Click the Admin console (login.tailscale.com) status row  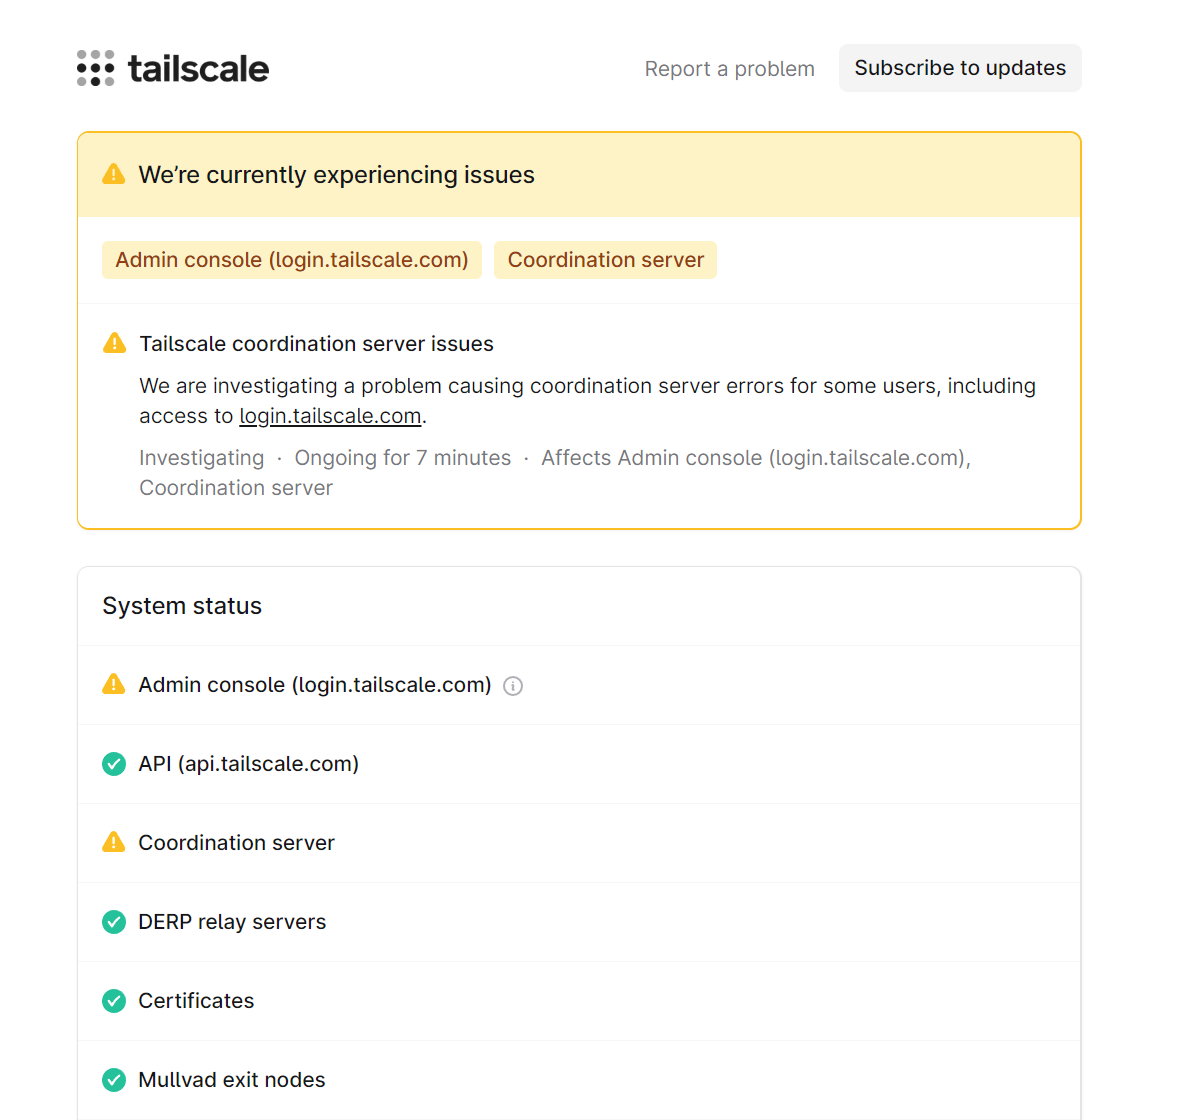tap(315, 685)
